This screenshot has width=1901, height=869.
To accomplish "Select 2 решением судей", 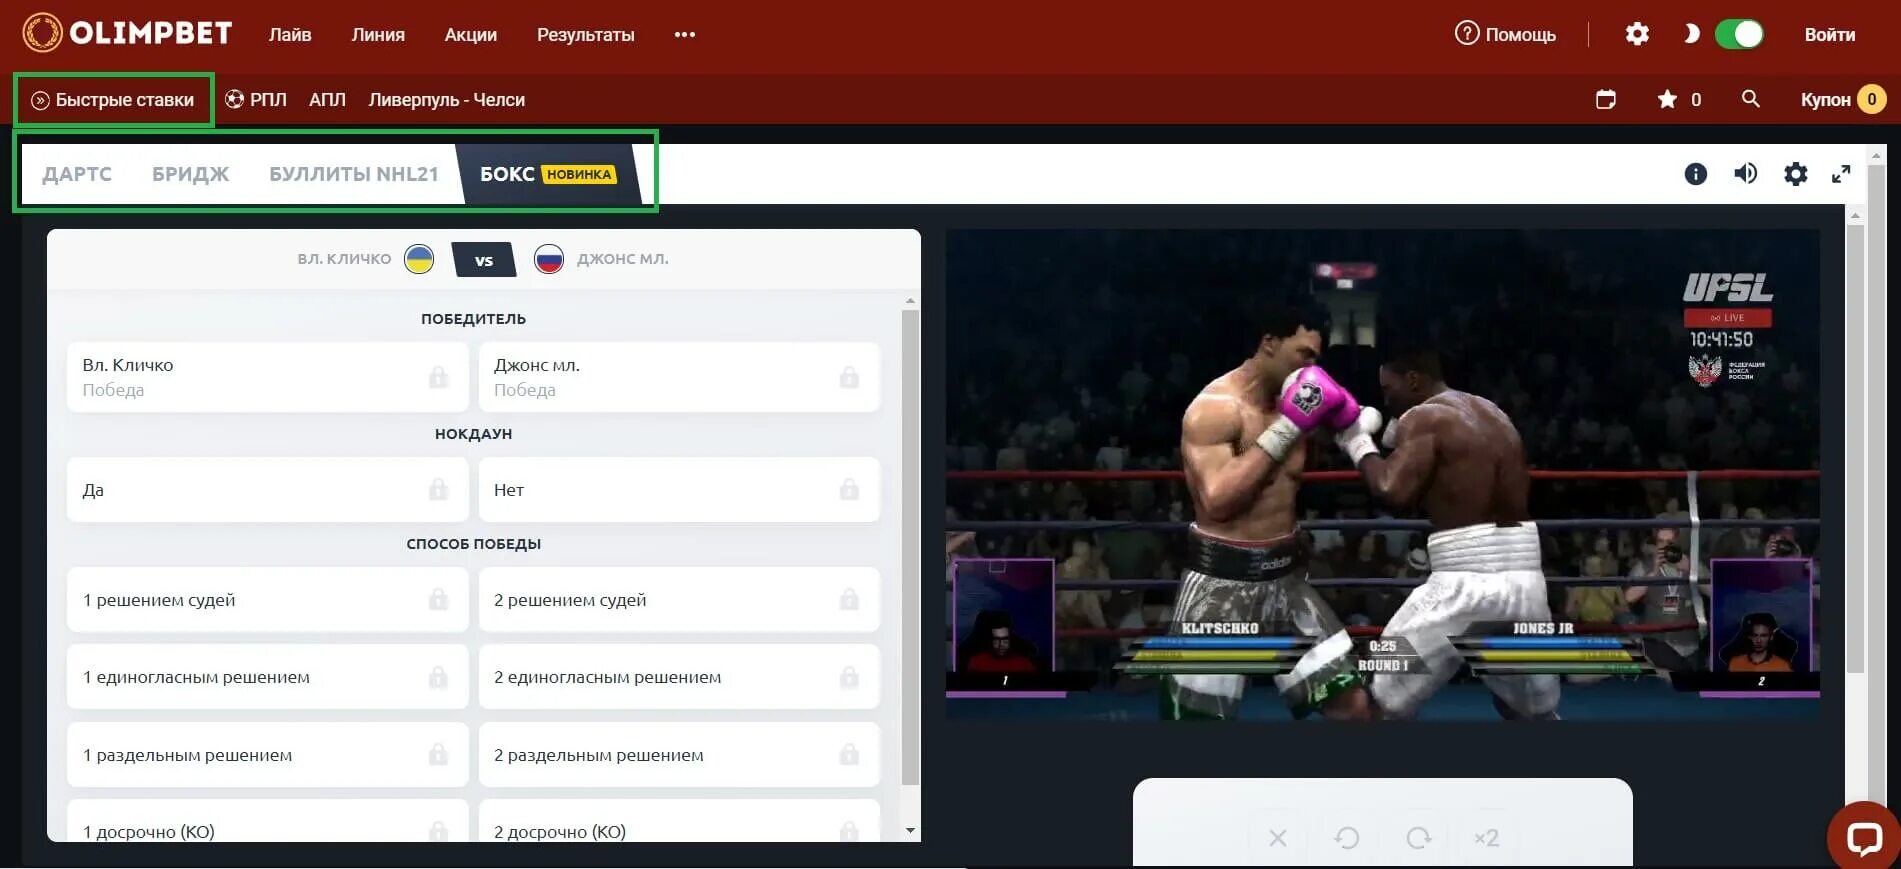I will pos(679,600).
